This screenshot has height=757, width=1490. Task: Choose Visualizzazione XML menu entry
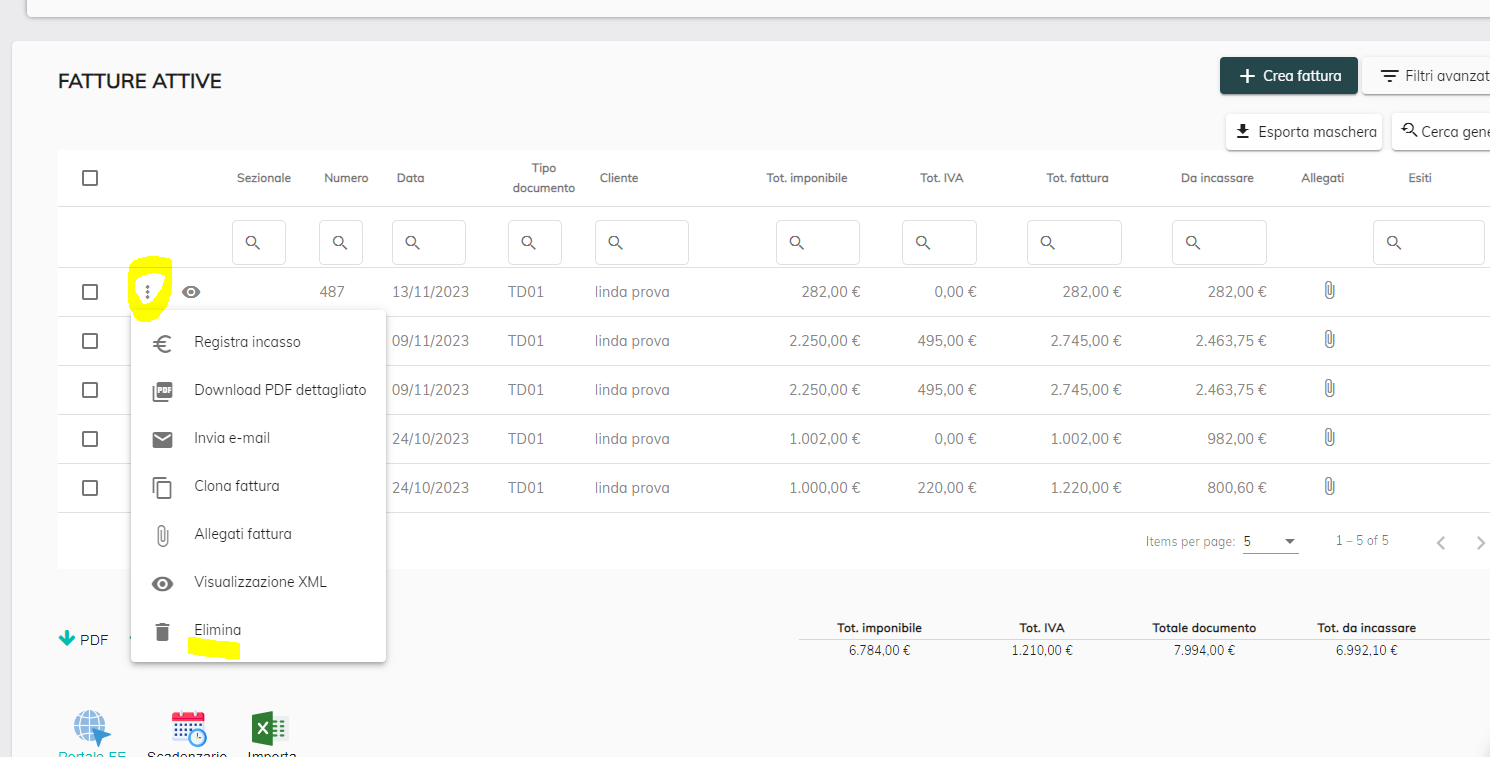(258, 582)
